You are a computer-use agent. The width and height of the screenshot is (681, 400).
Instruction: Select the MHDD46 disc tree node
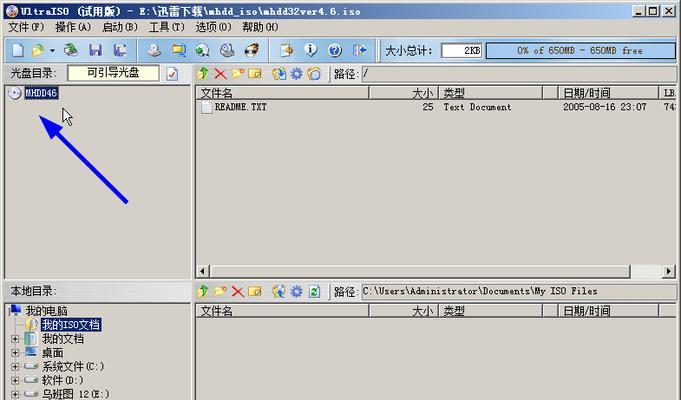pyautogui.click(x=41, y=93)
